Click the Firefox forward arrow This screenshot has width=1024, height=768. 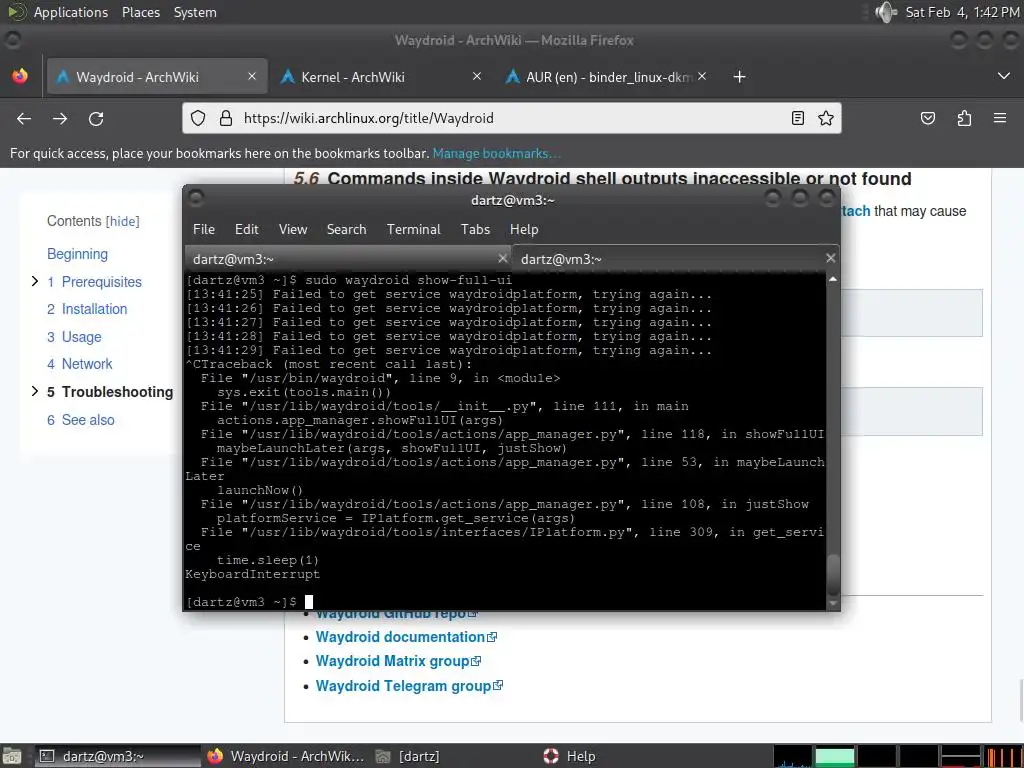tap(60, 119)
